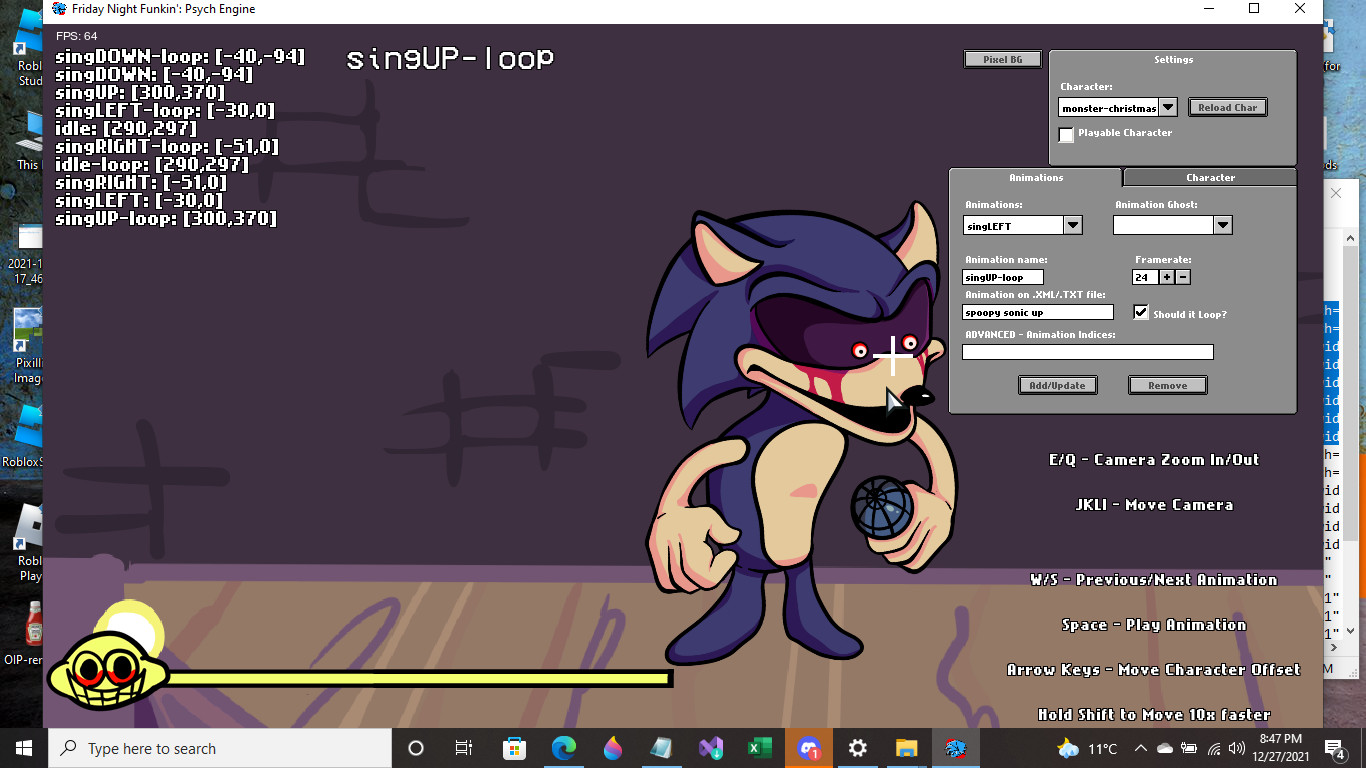Switch to the Character tab
The image size is (1366, 768).
(1210, 177)
